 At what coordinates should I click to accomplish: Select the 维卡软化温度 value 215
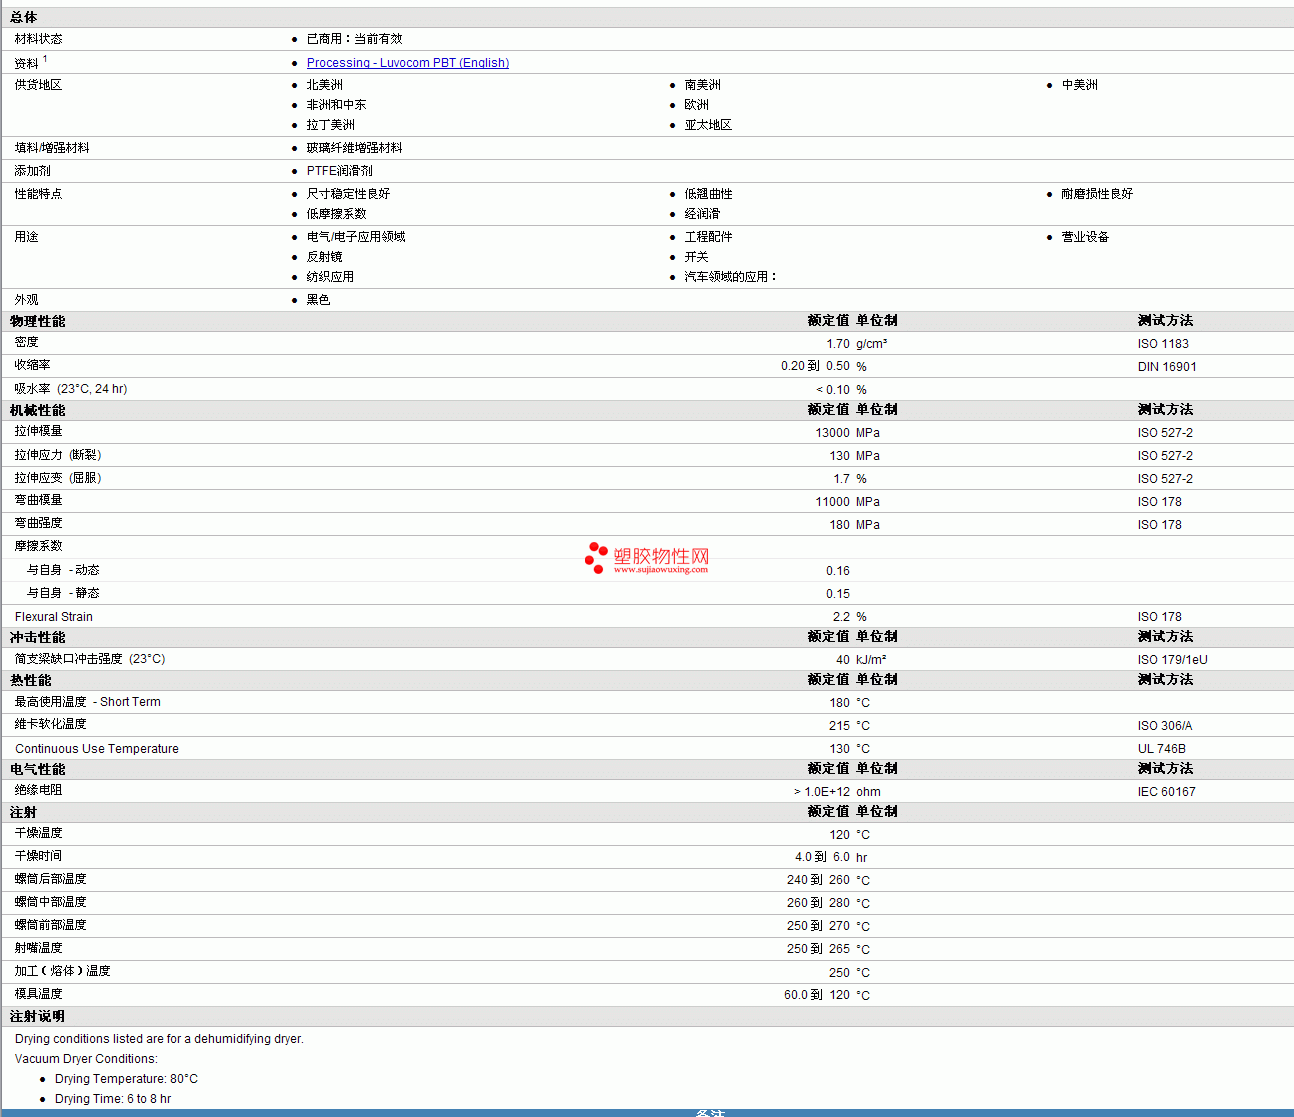pyautogui.click(x=839, y=726)
